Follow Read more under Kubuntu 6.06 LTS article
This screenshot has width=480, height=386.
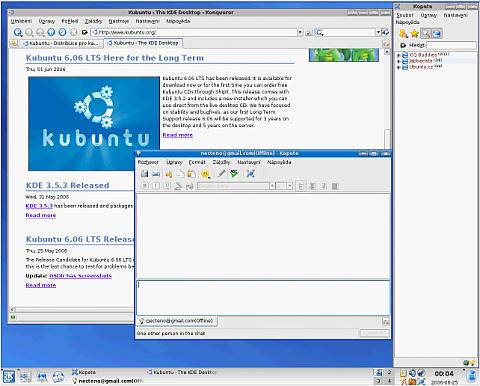178,135
